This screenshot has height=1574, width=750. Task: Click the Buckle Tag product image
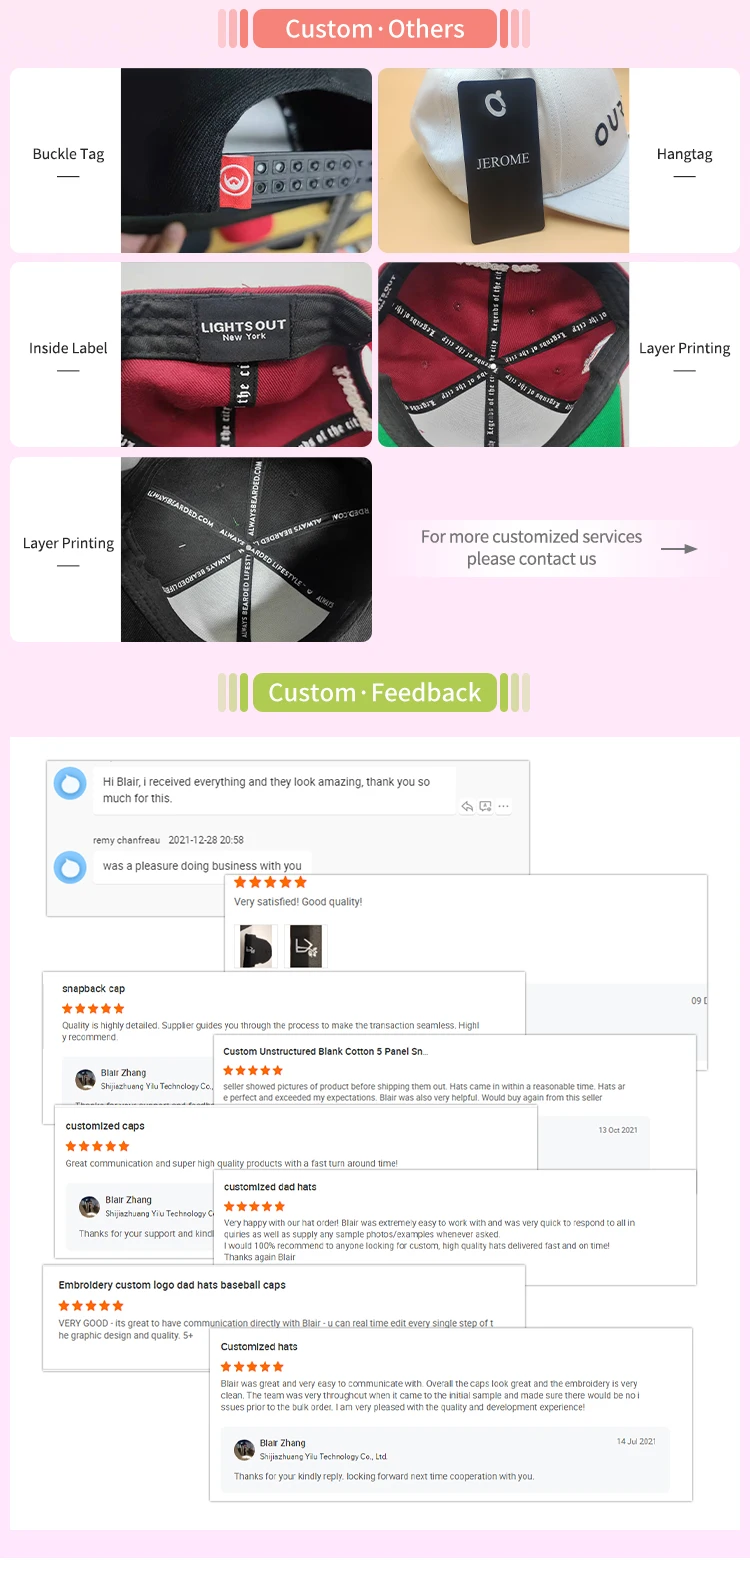246,160
